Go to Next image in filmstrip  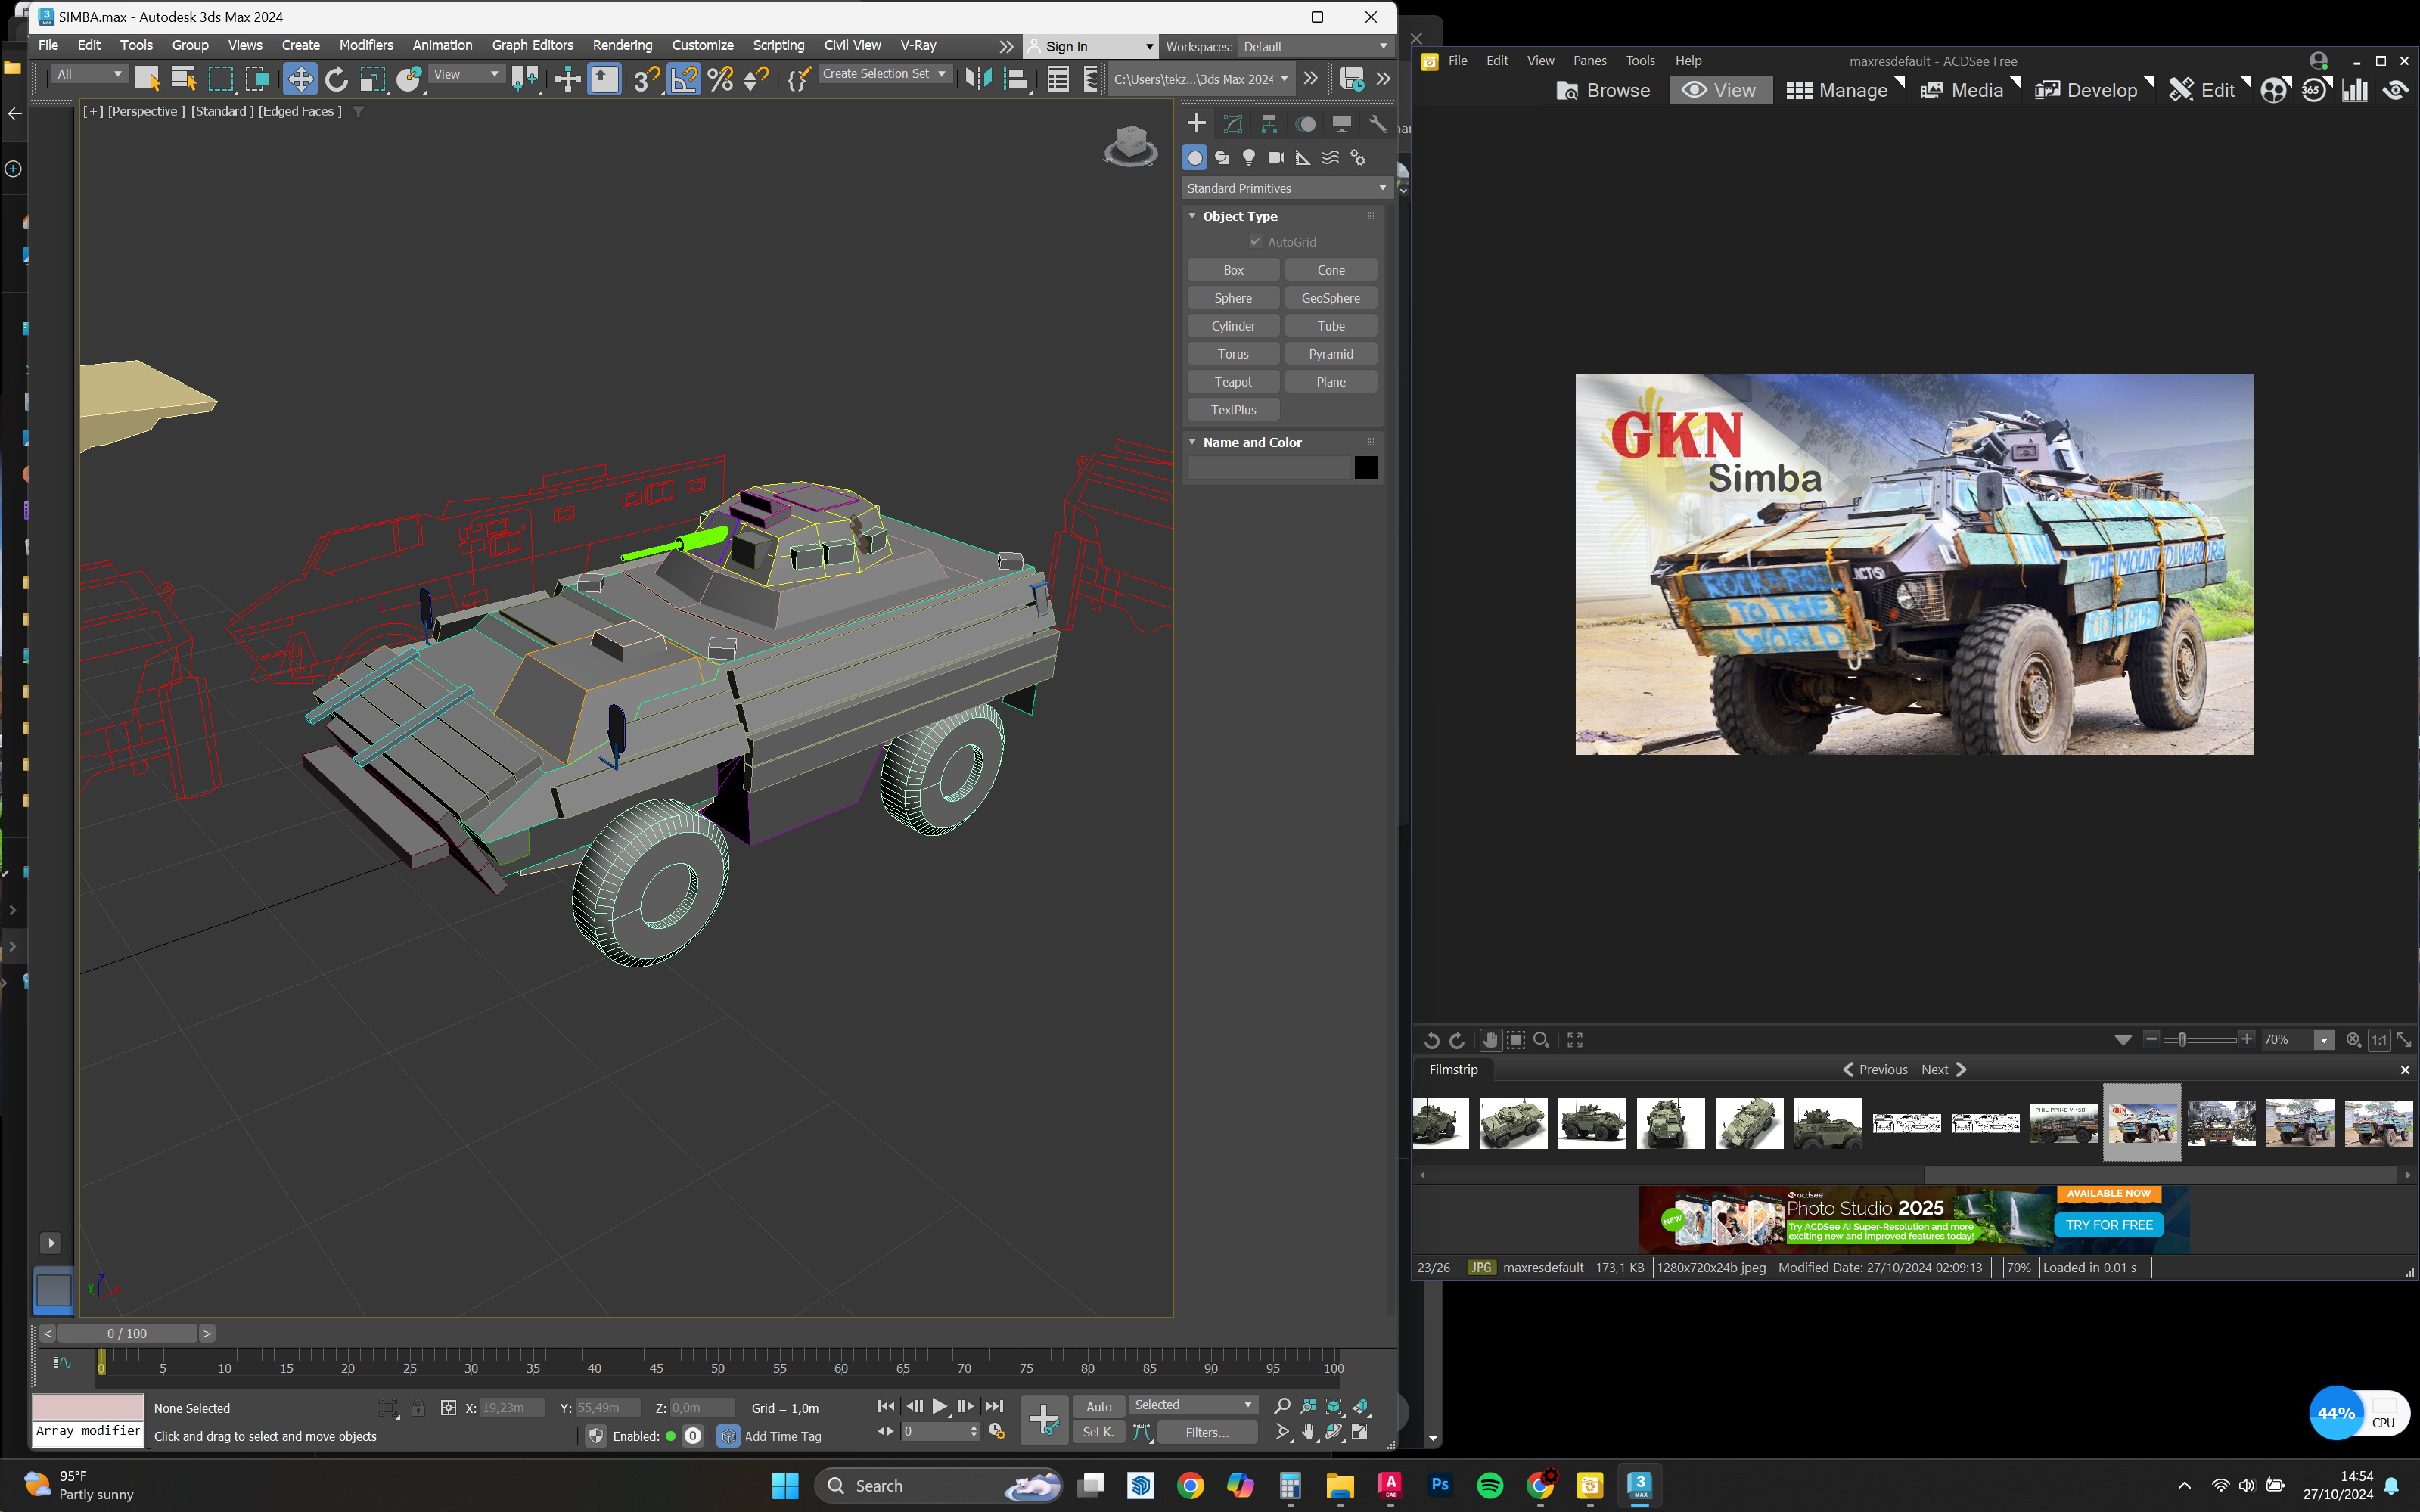point(1943,1069)
